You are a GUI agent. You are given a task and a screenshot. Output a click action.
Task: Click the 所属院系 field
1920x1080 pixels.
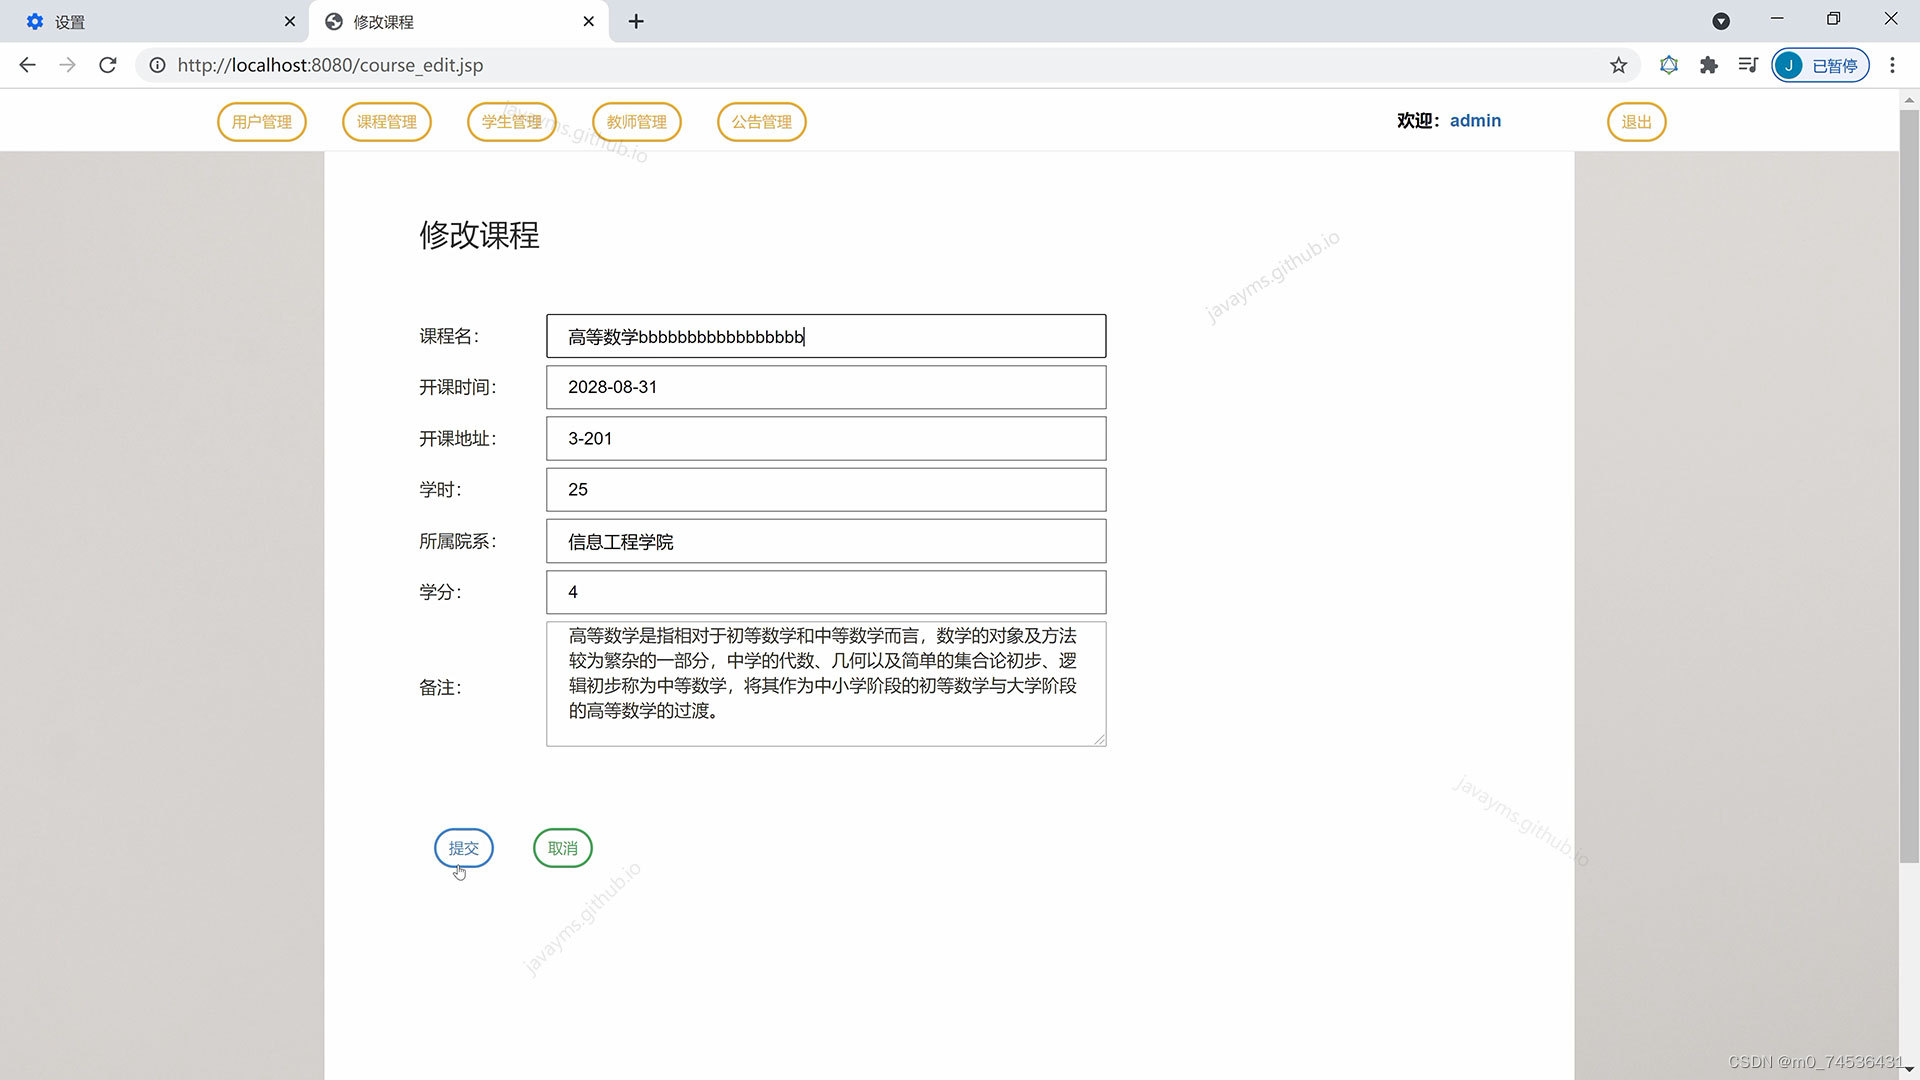click(x=826, y=541)
